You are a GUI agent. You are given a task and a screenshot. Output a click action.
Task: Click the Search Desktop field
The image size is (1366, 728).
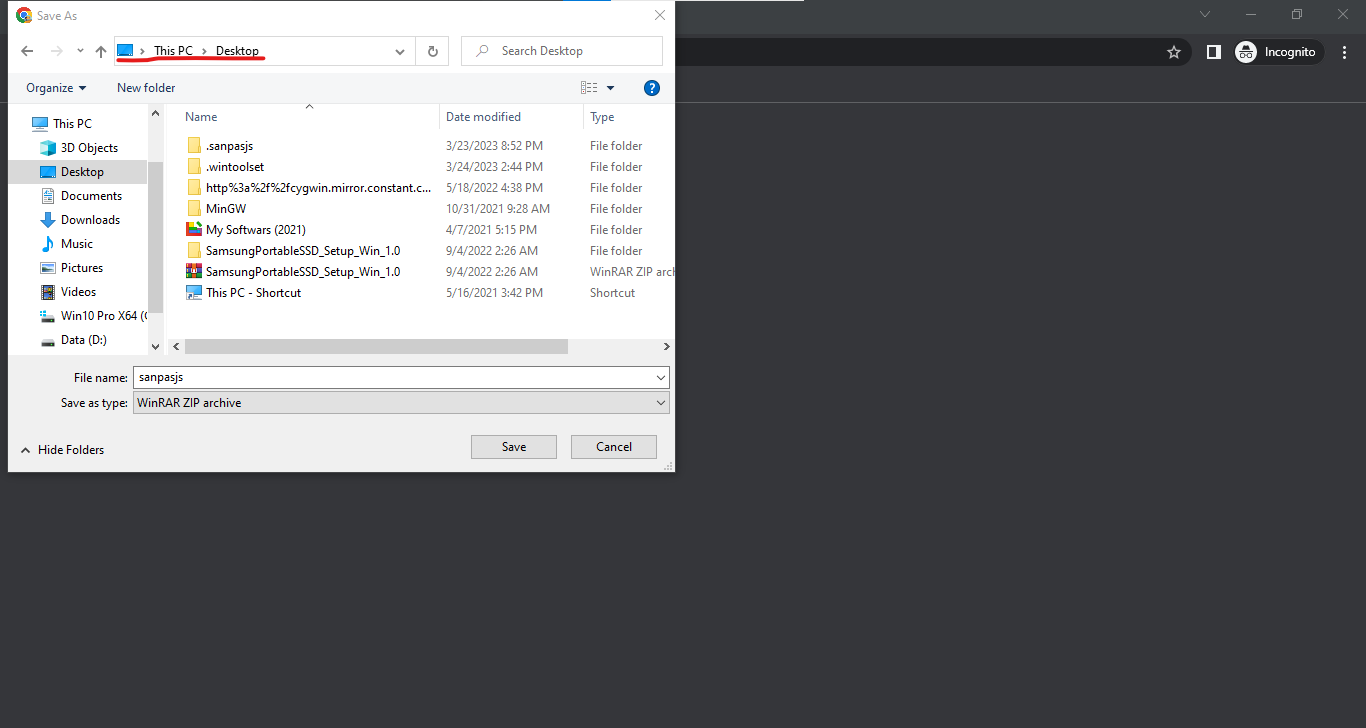570,51
